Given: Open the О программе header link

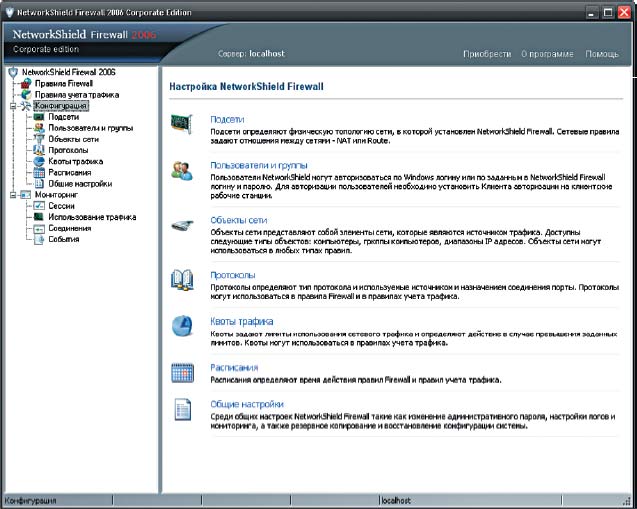Looking at the screenshot, I should [x=548, y=53].
